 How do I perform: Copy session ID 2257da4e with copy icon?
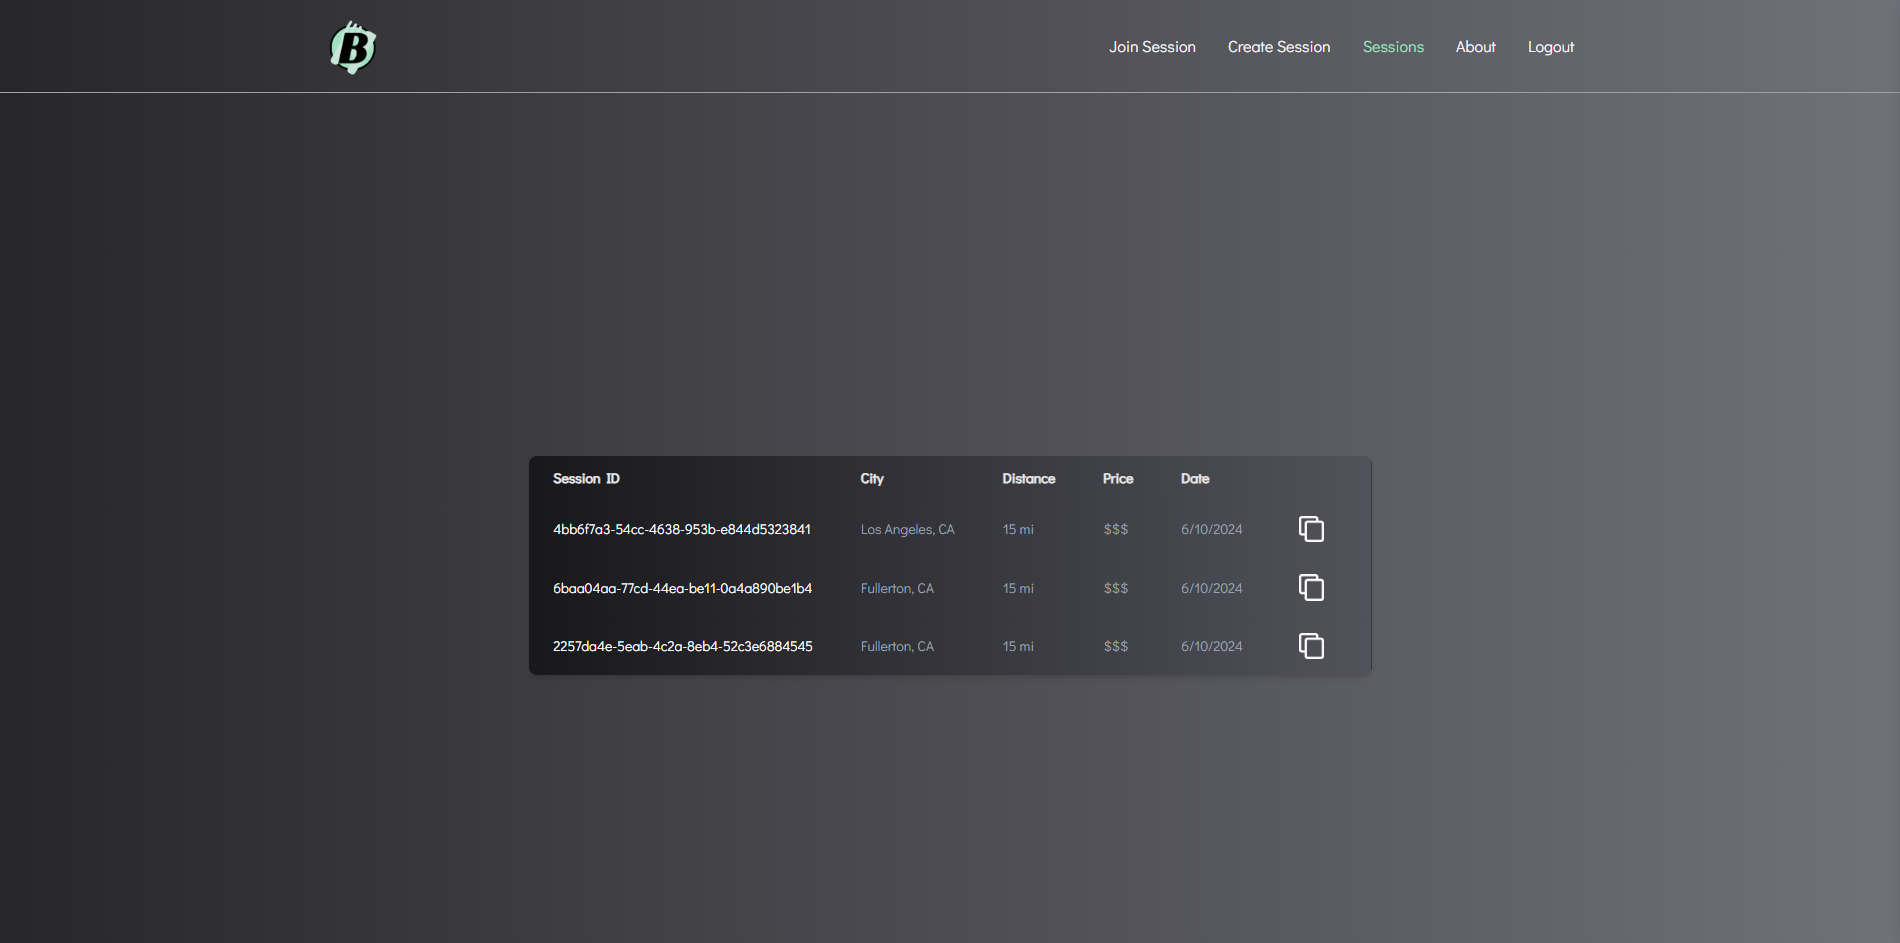tap(1311, 646)
